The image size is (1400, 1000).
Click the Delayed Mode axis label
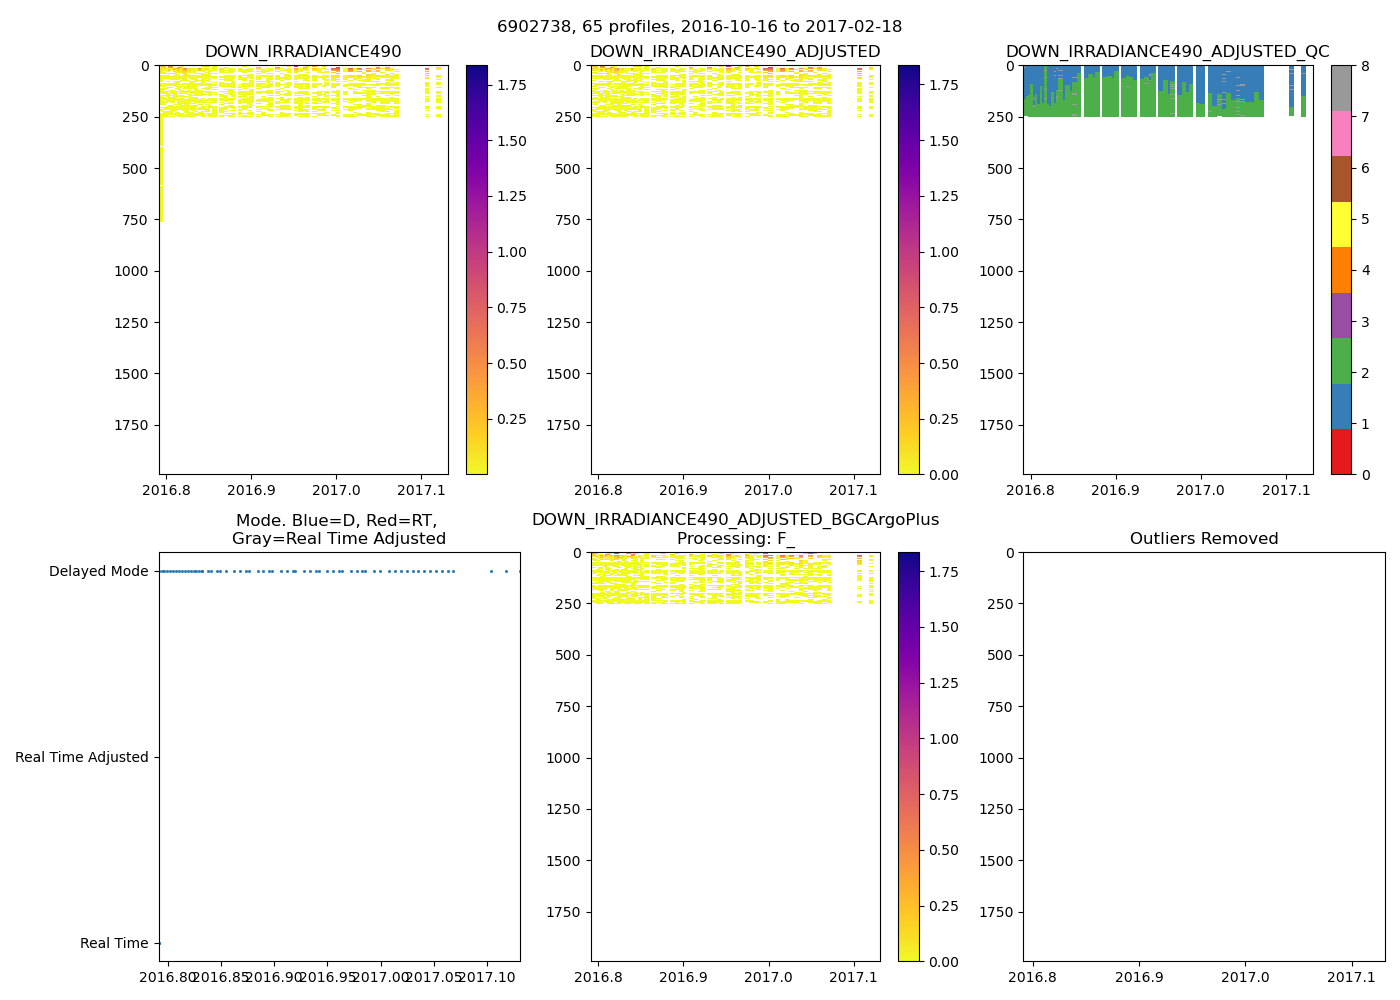coord(98,572)
